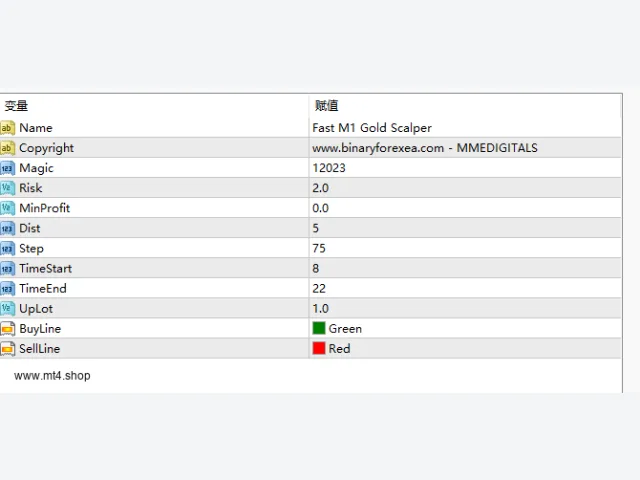The image size is (640, 480).
Task: Edit the Name value Fast M1 Gold Scalper
Action: tap(372, 128)
